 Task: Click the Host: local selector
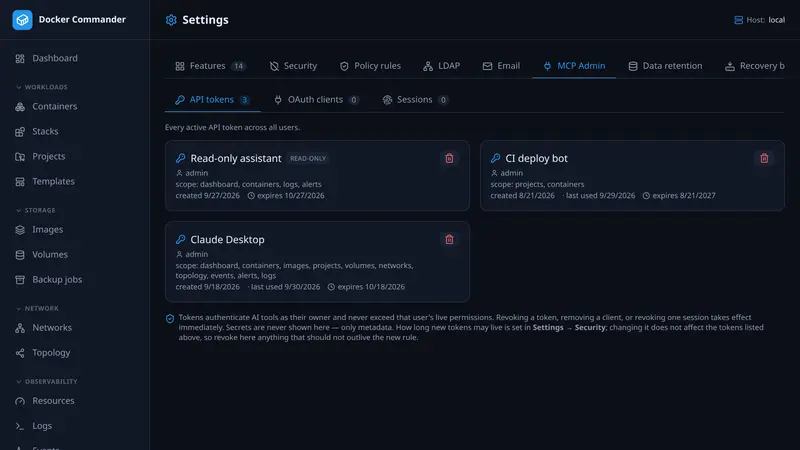point(759,20)
